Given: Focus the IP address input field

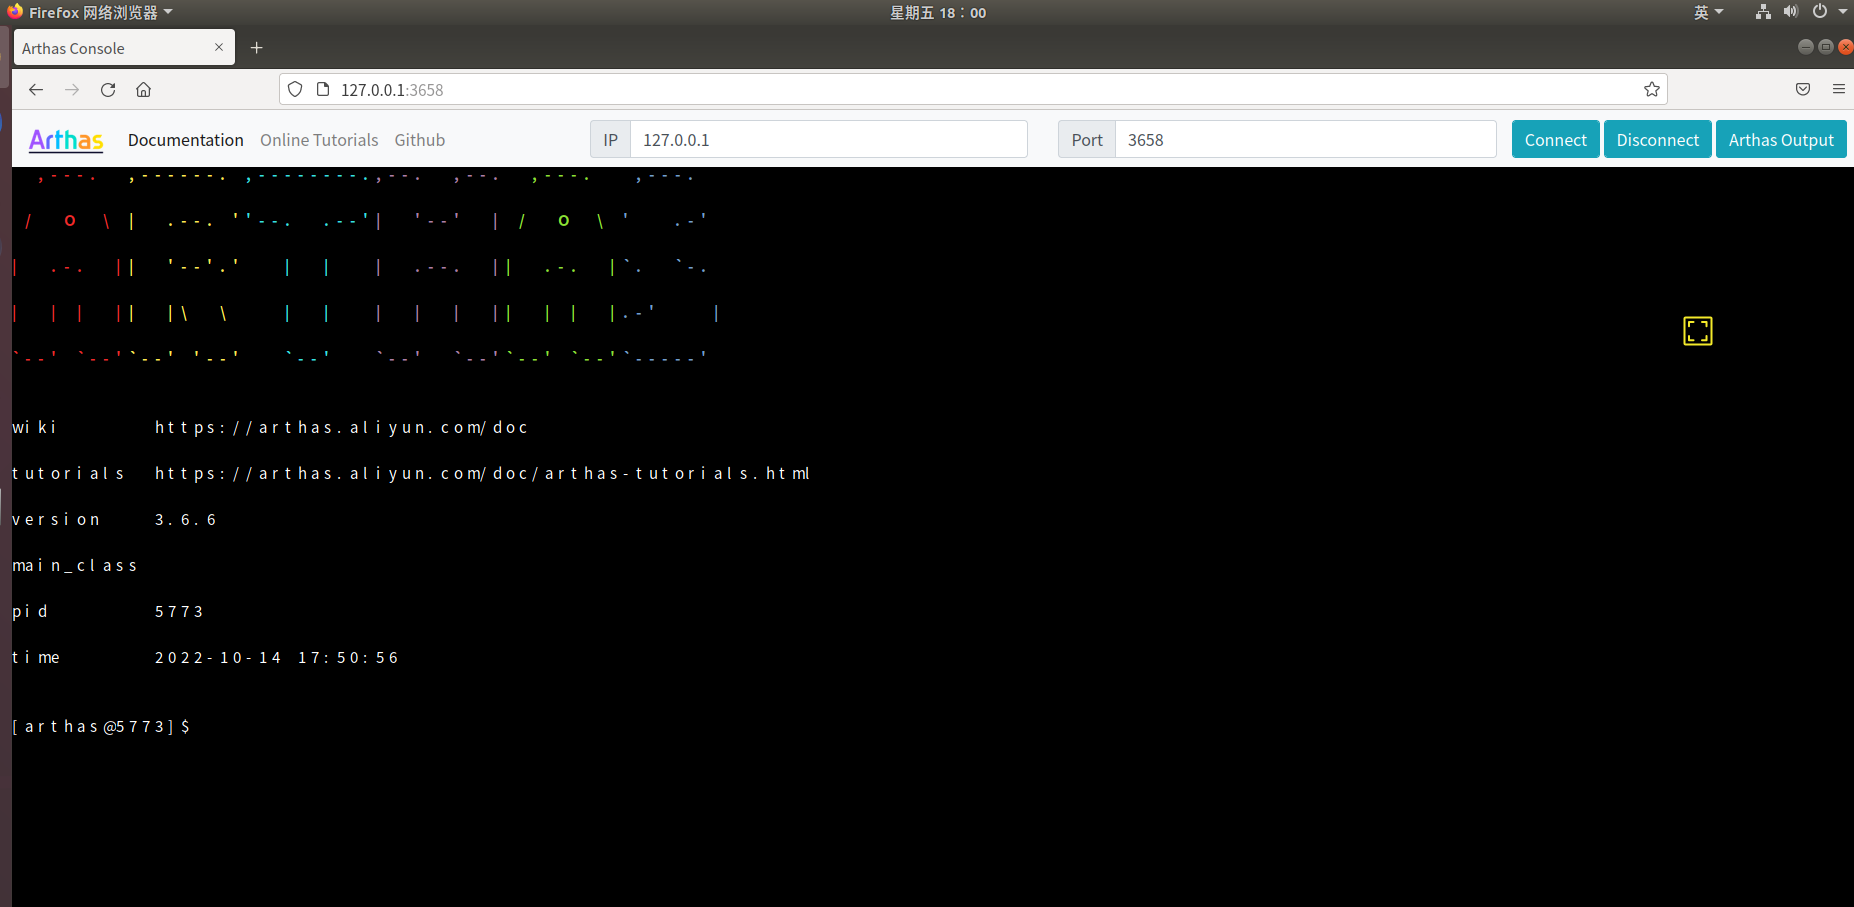Looking at the screenshot, I should (829, 140).
